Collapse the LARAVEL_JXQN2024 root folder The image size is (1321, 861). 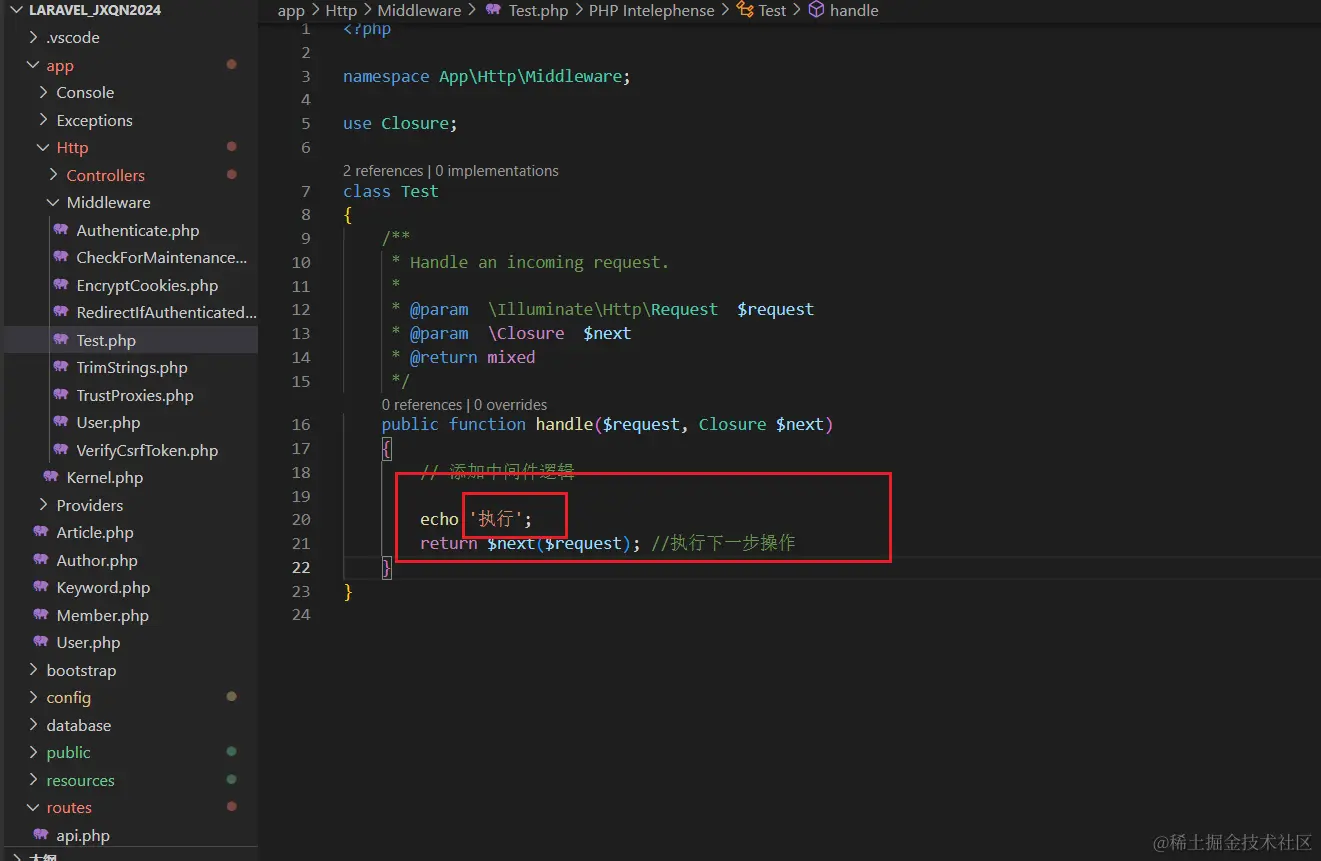(16, 10)
